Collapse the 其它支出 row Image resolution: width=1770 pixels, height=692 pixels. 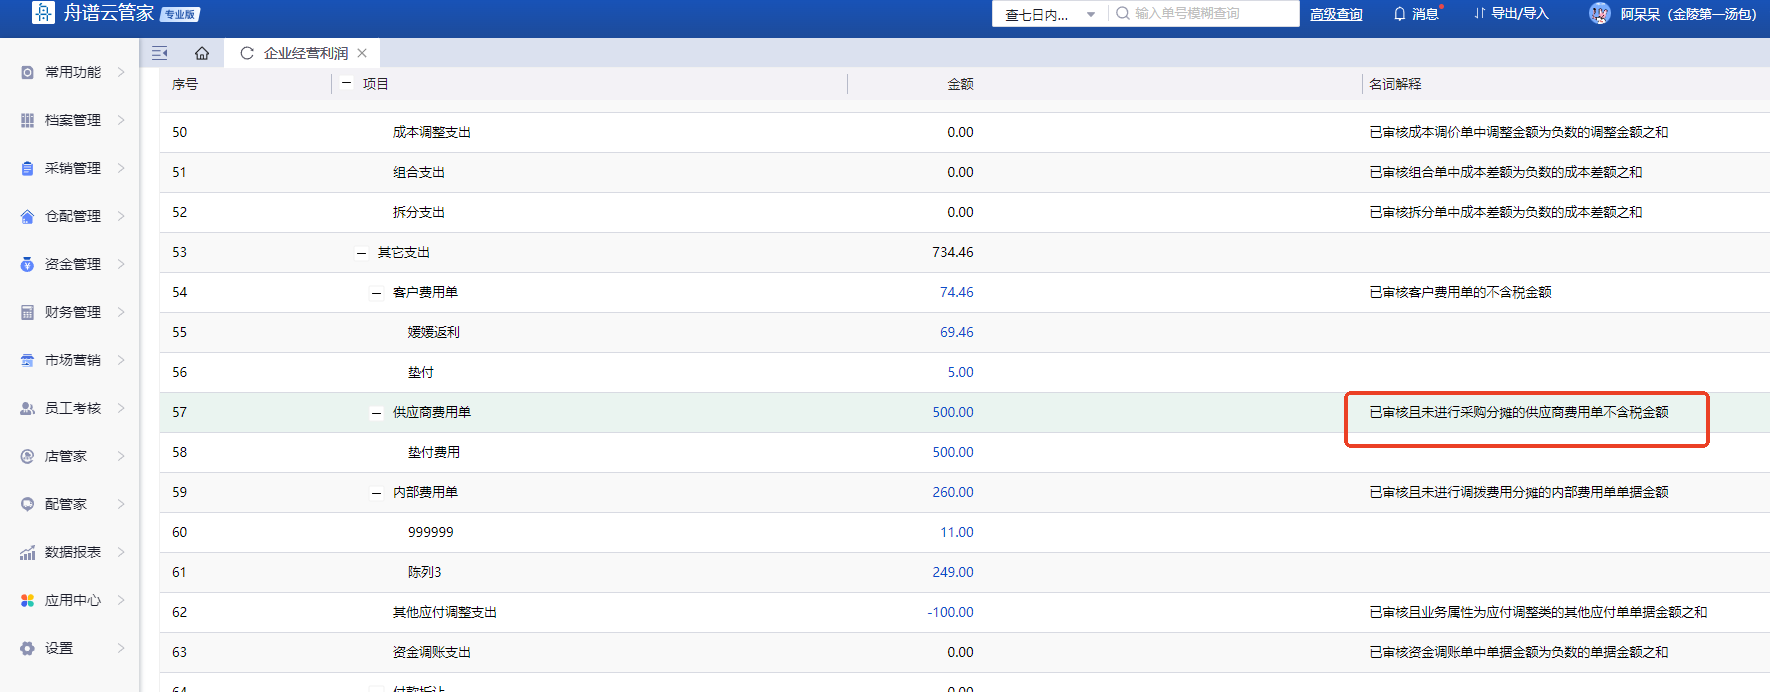(361, 253)
